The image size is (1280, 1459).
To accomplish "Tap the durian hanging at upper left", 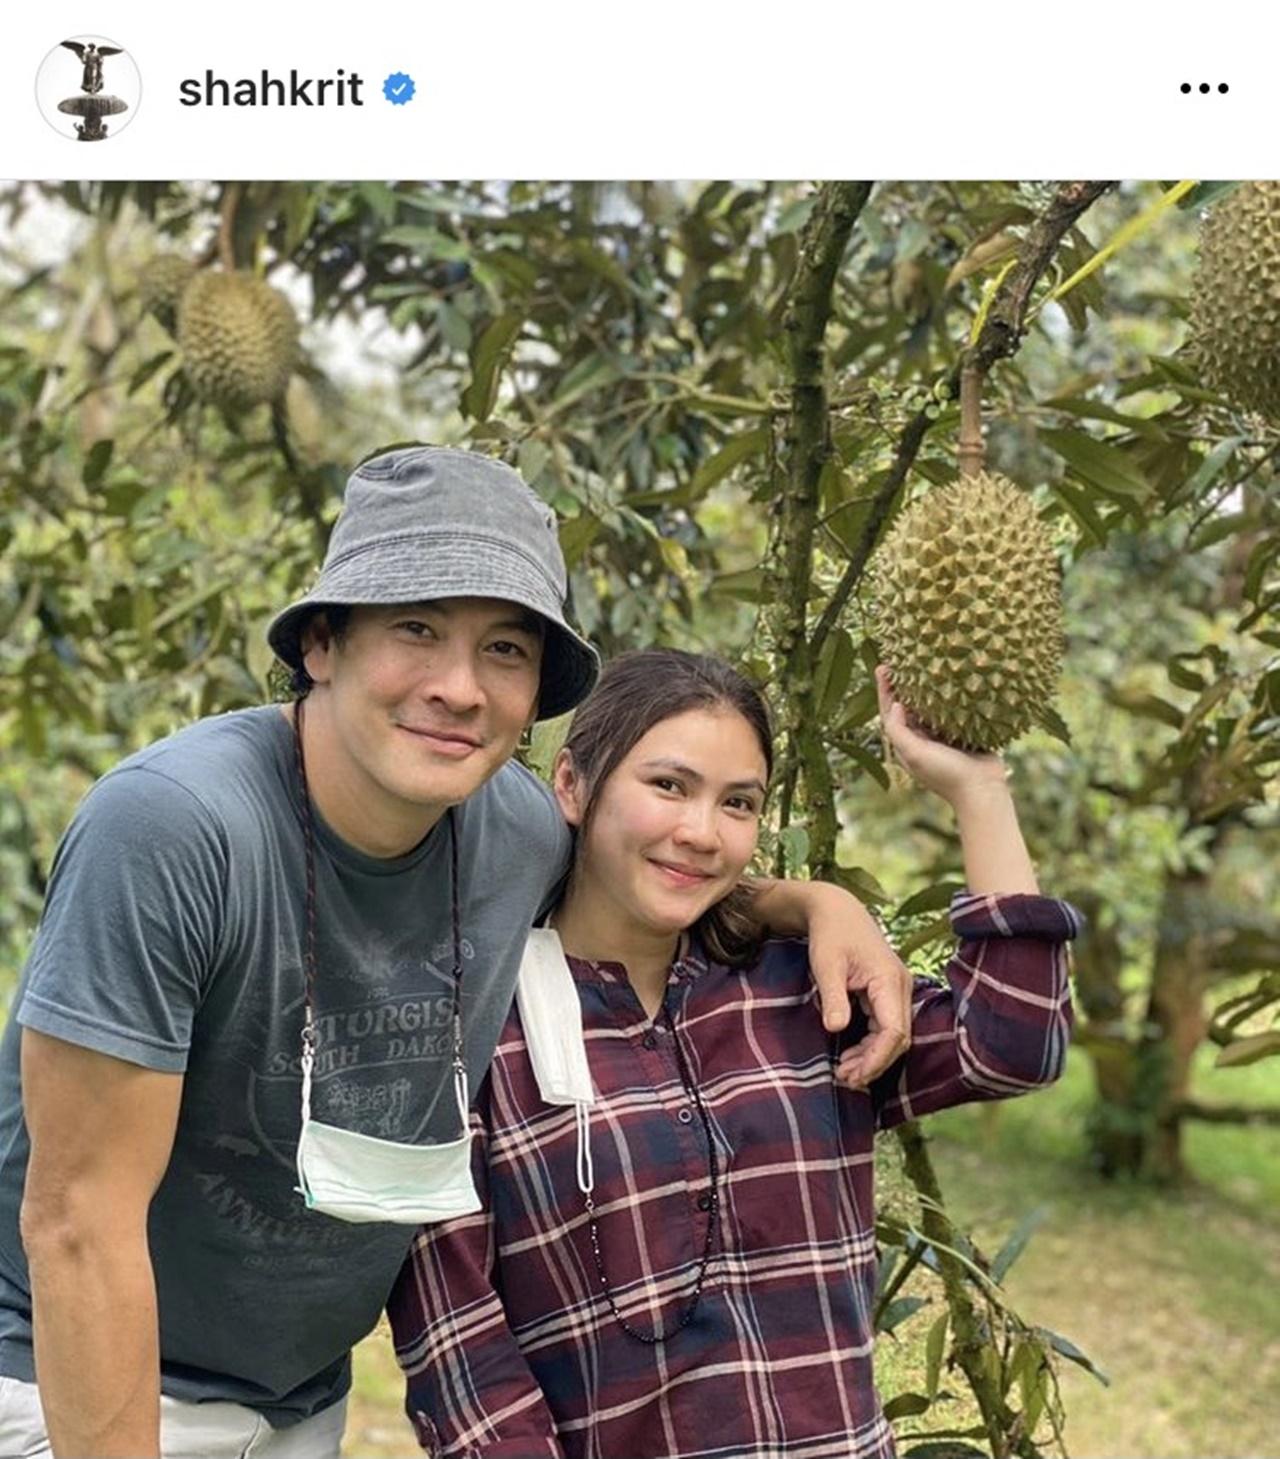I will [x=237, y=338].
